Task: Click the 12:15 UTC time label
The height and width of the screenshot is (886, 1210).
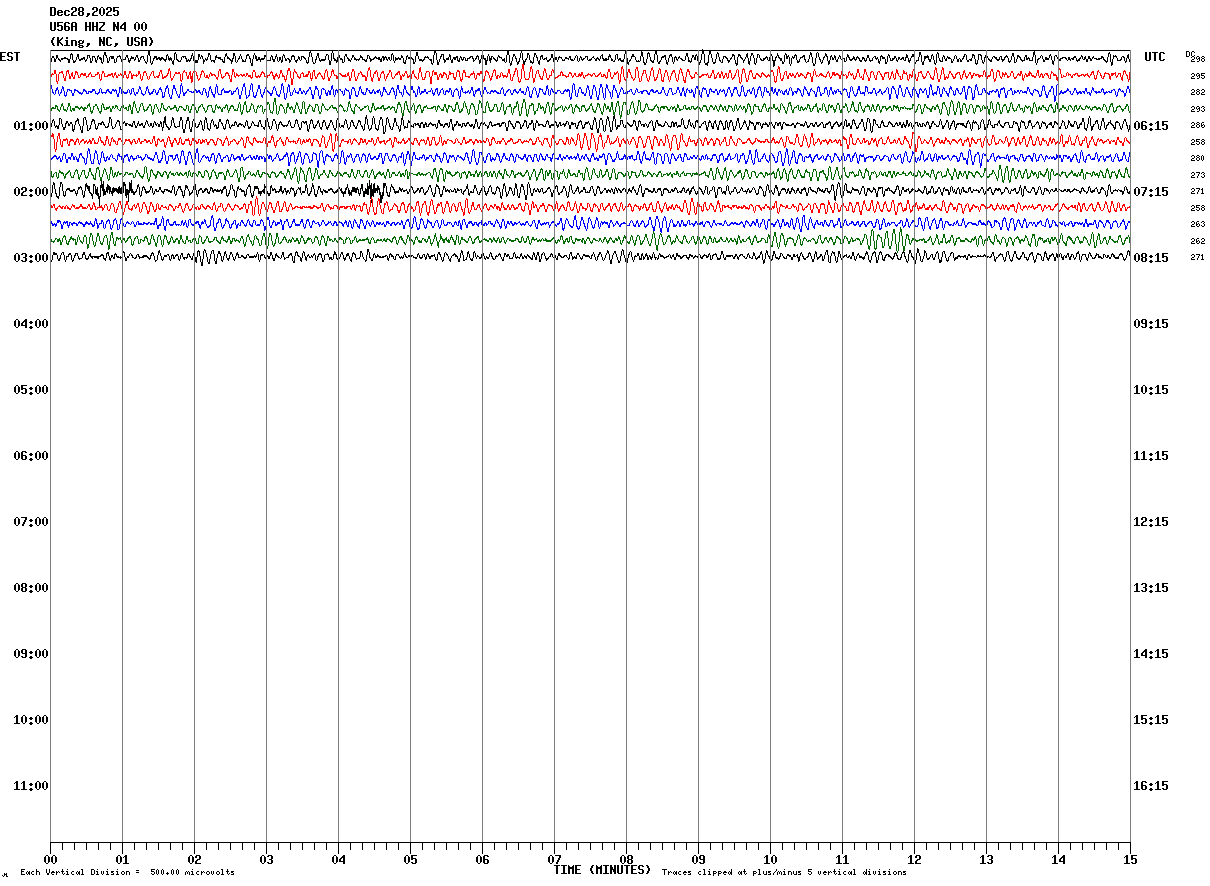Action: [x=1151, y=522]
